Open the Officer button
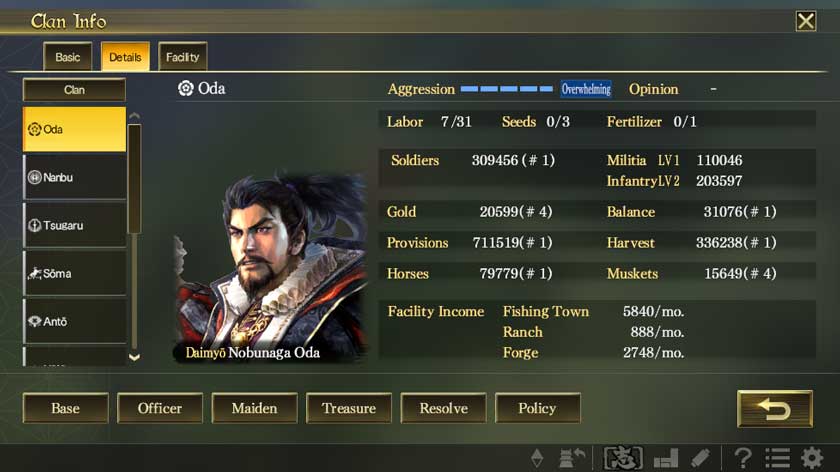Screen dimensions: 840x472 point(160,408)
